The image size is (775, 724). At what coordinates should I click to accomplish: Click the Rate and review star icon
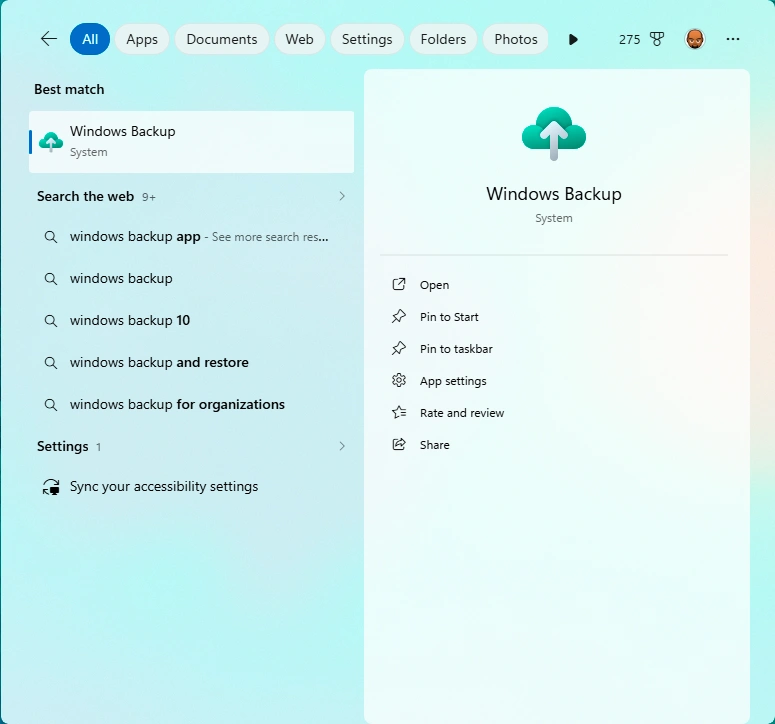click(x=399, y=412)
